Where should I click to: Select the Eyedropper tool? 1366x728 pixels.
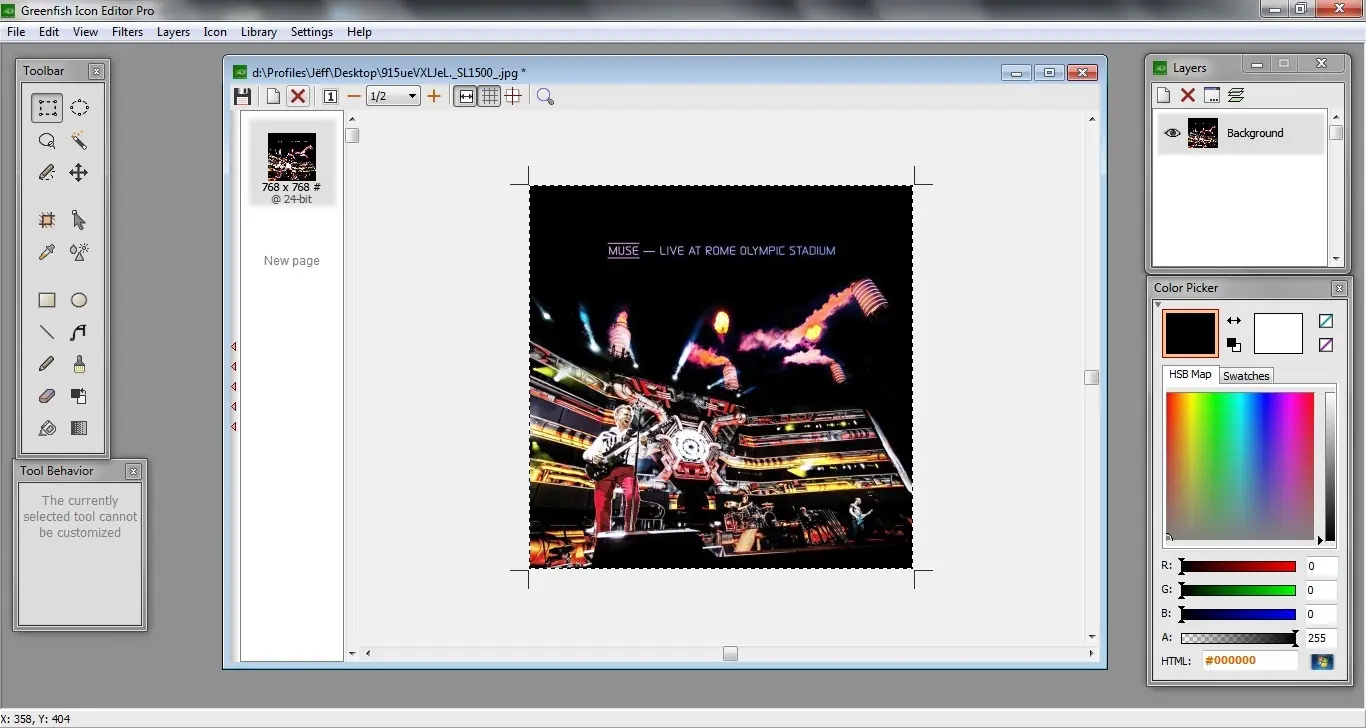(x=47, y=252)
